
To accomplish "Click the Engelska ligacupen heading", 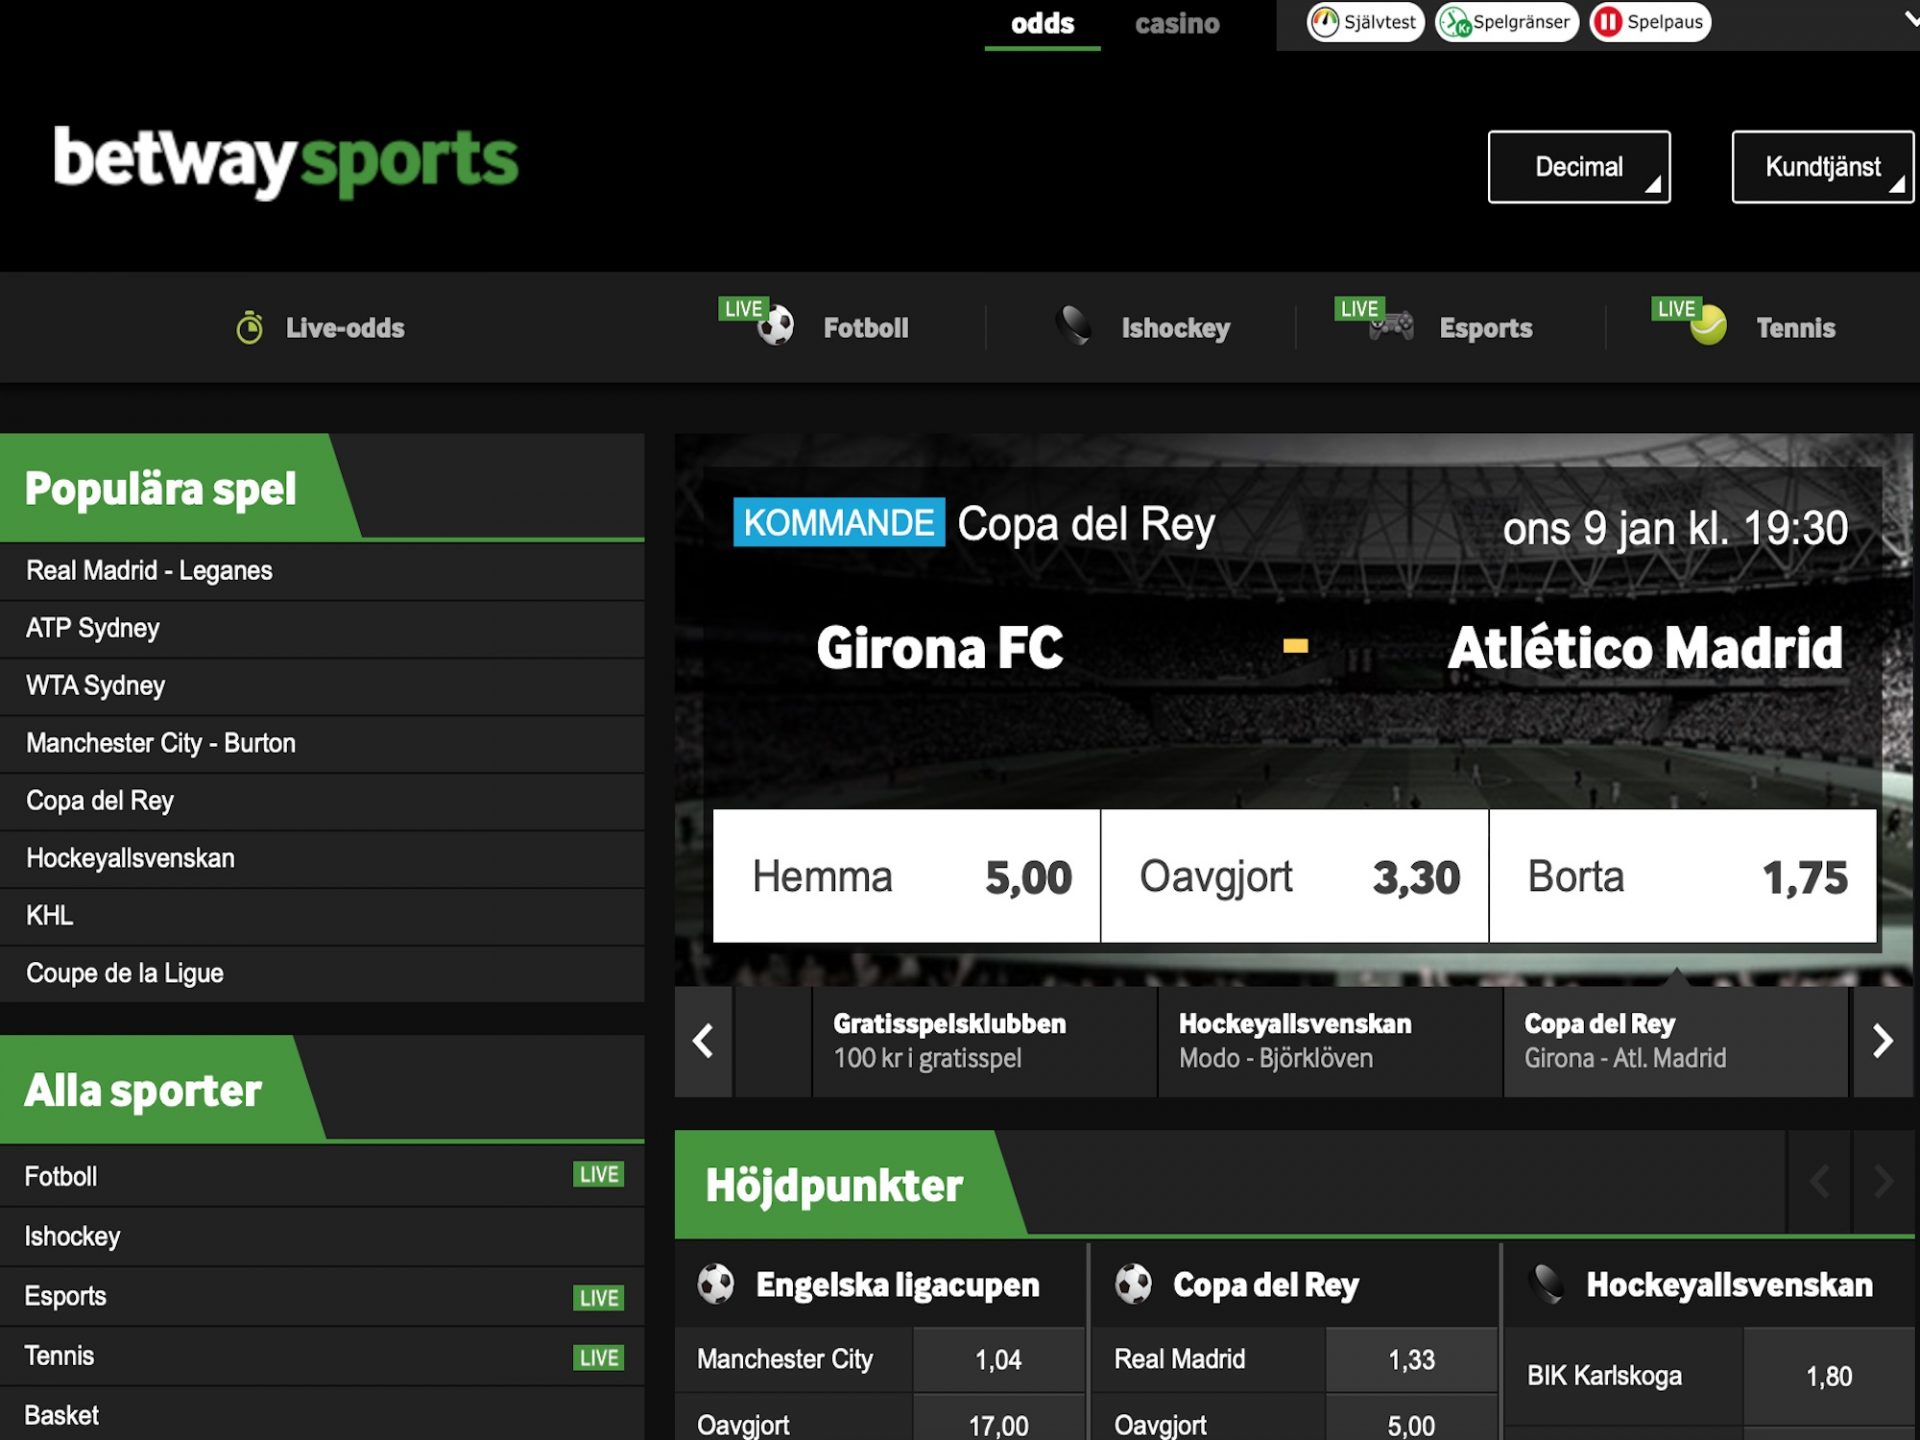I will coord(897,1285).
